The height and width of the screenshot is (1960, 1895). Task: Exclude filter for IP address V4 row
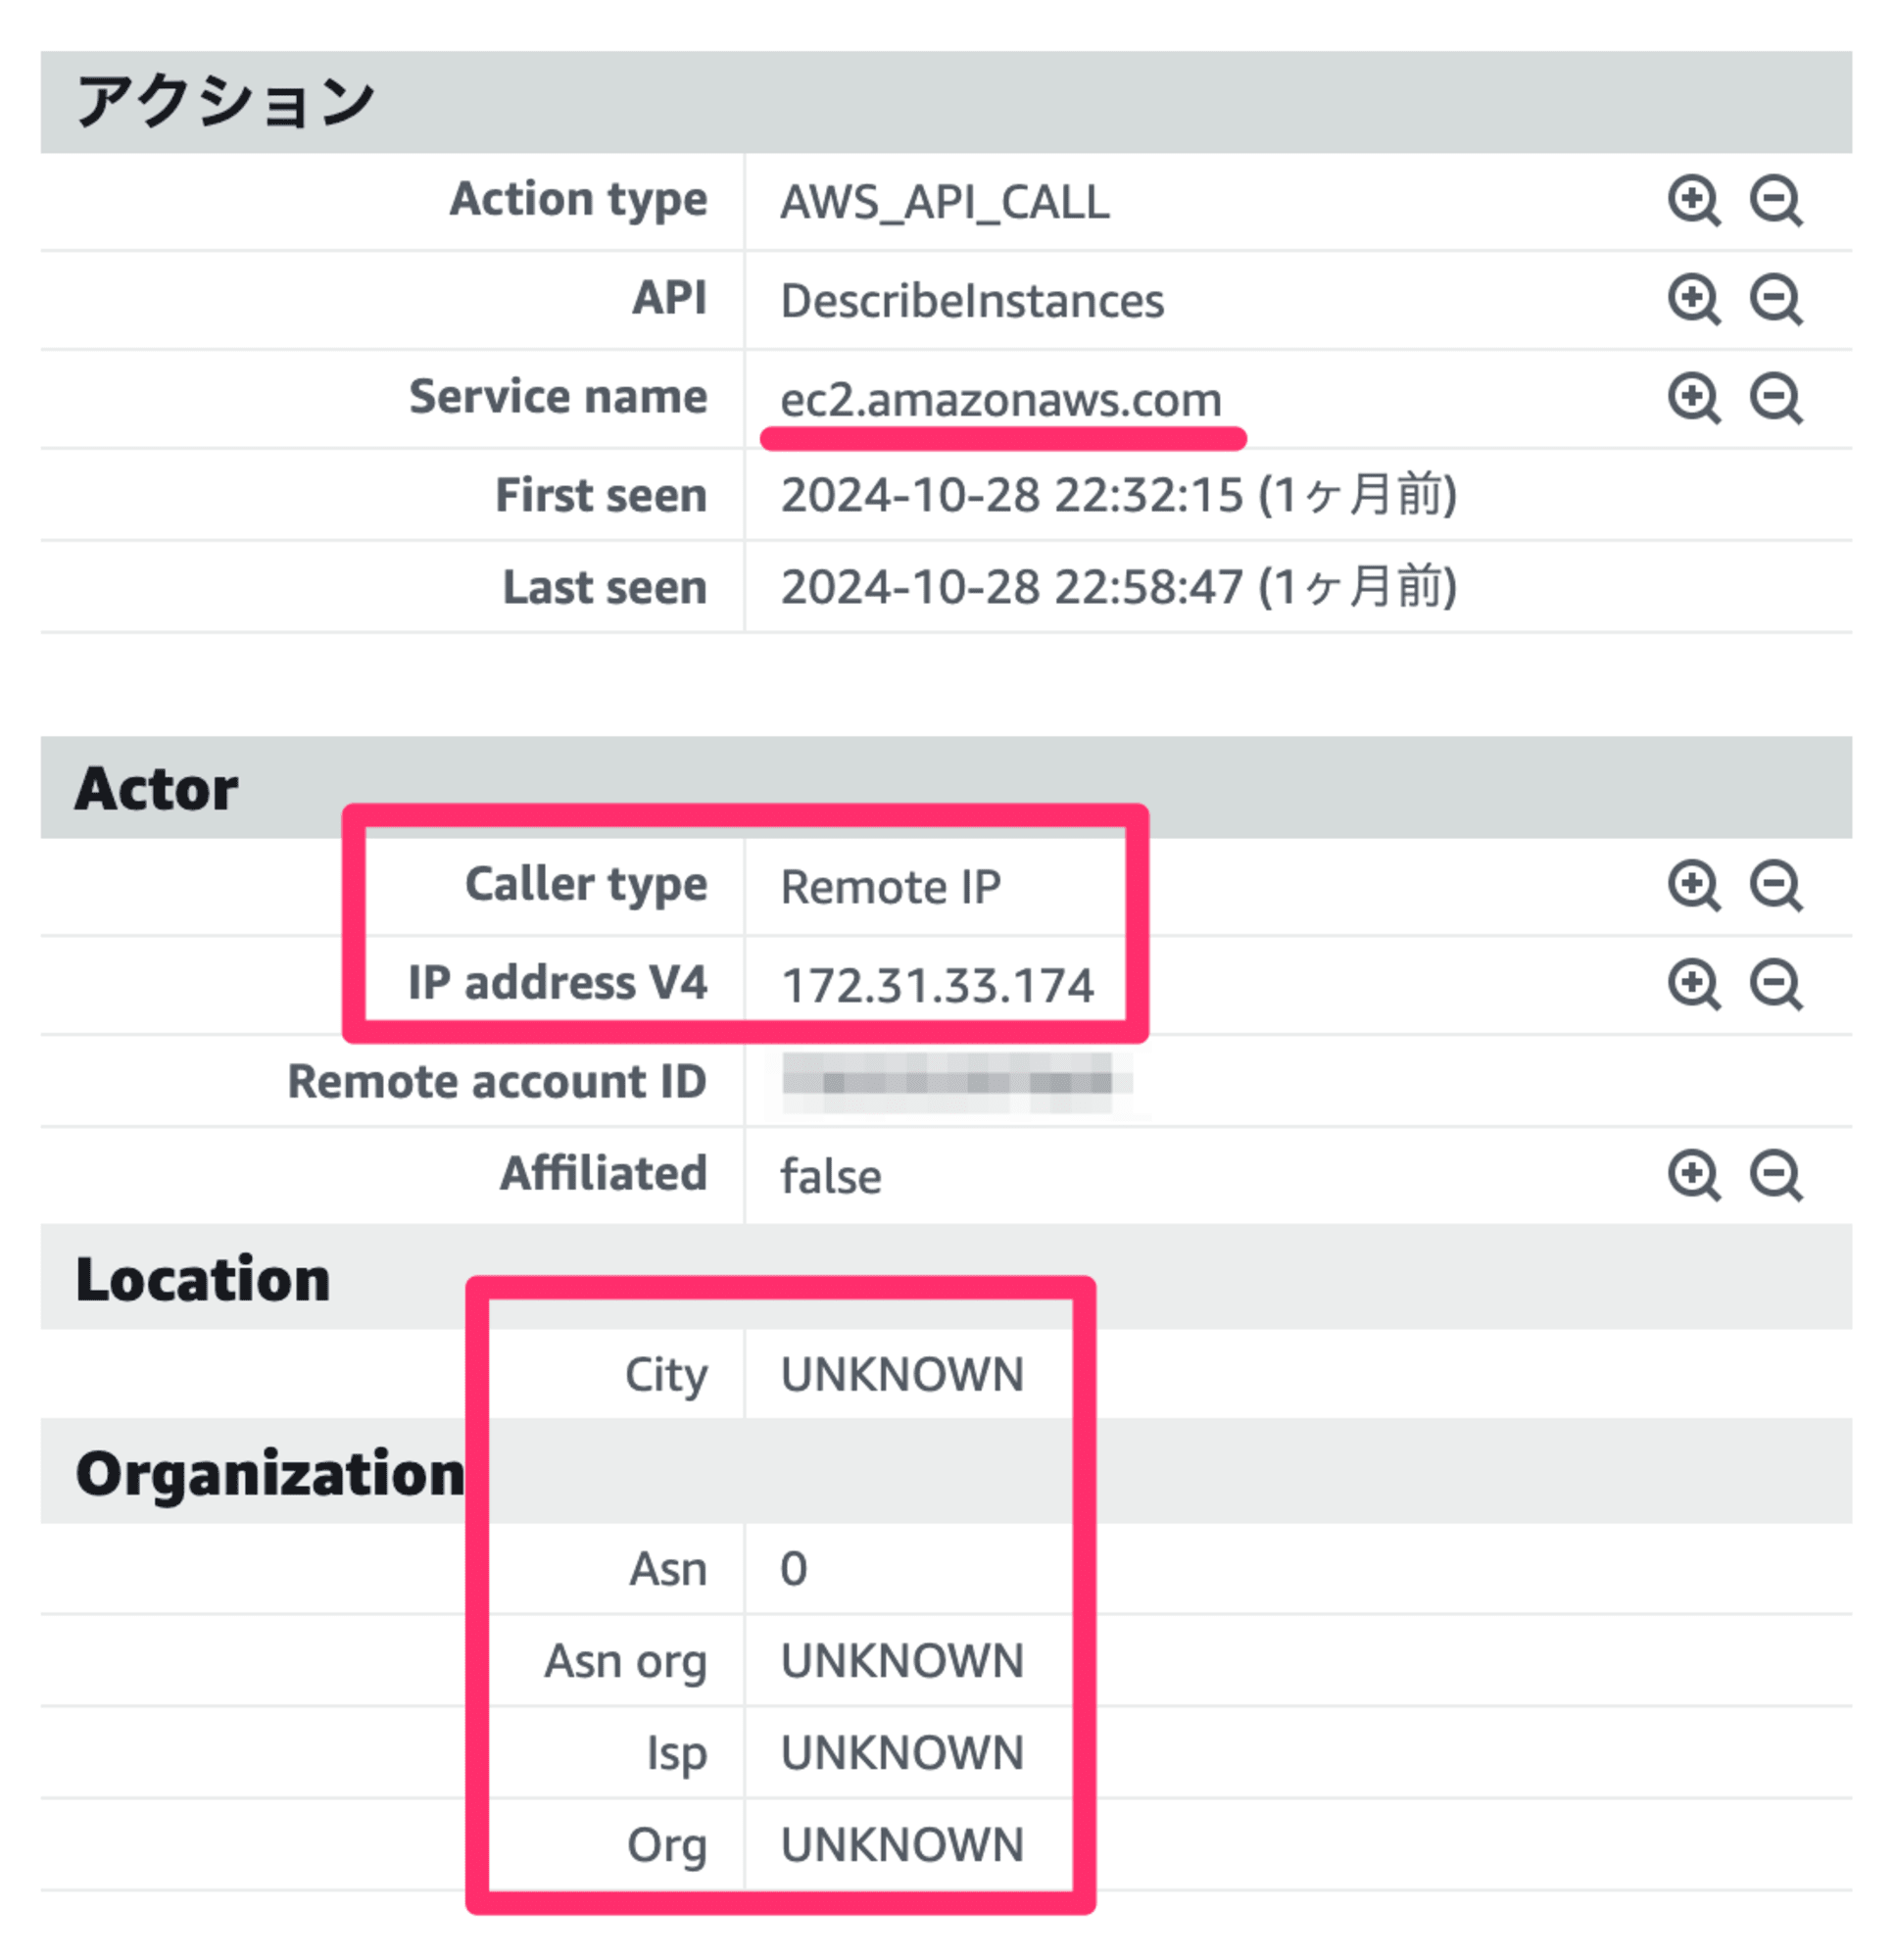tap(1776, 984)
